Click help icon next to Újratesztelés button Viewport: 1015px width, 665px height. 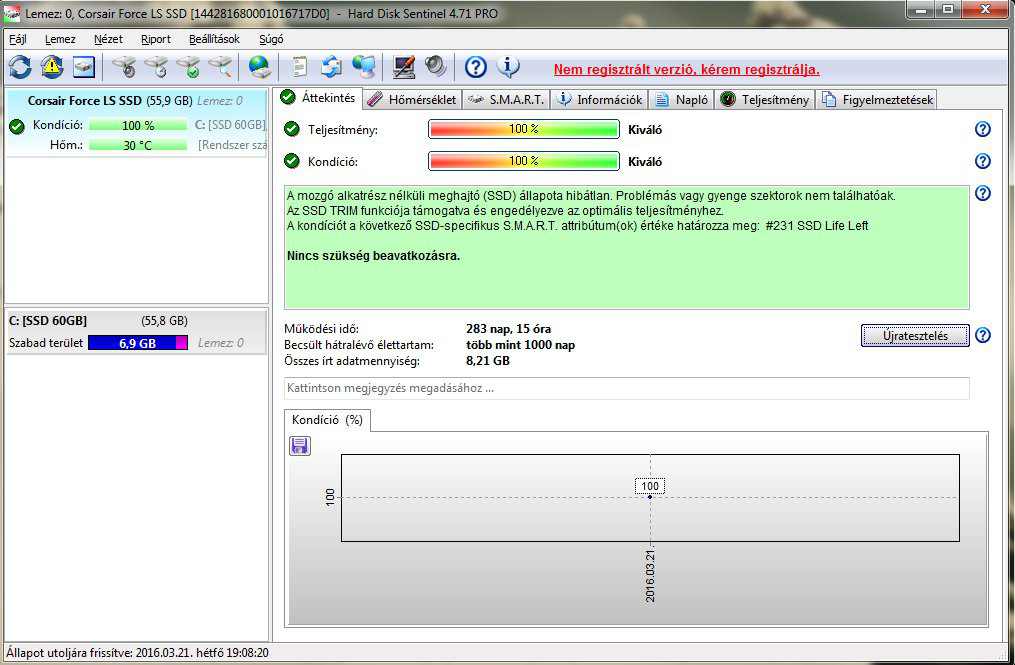tap(983, 335)
